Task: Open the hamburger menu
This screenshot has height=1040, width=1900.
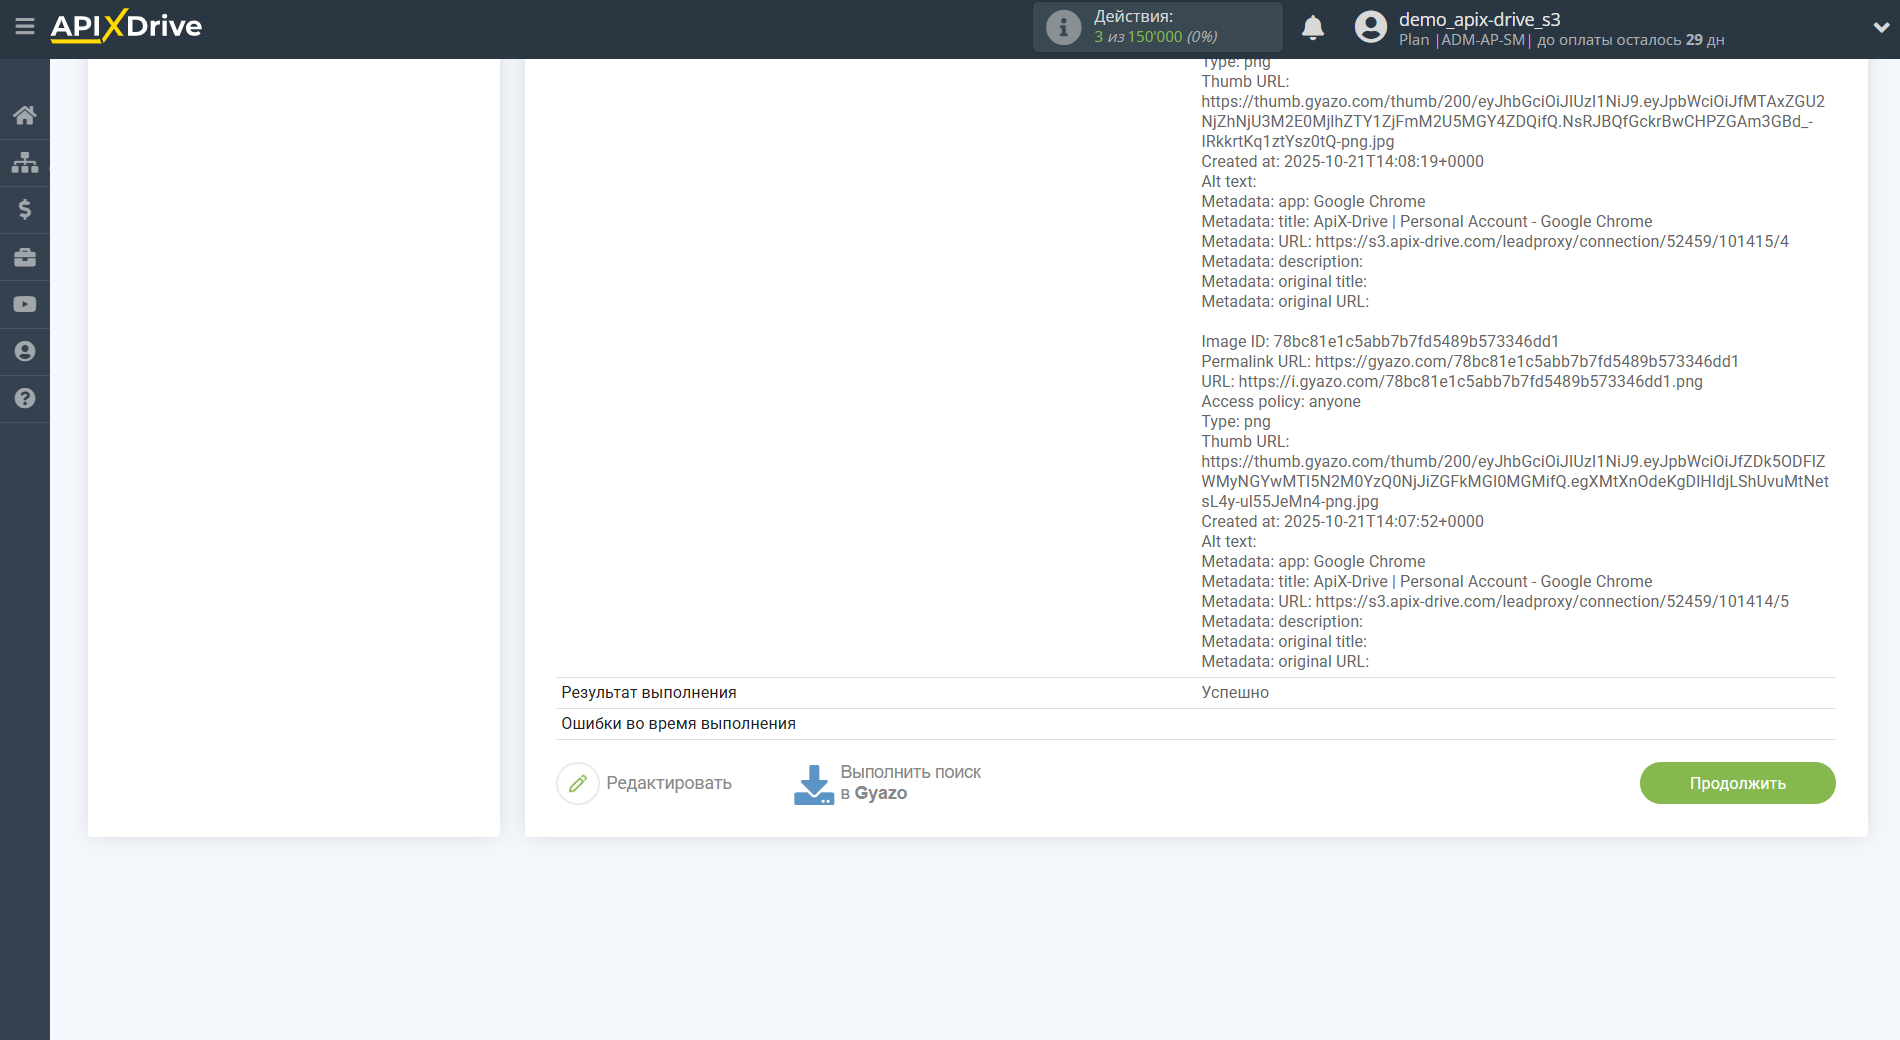Action: [x=25, y=27]
